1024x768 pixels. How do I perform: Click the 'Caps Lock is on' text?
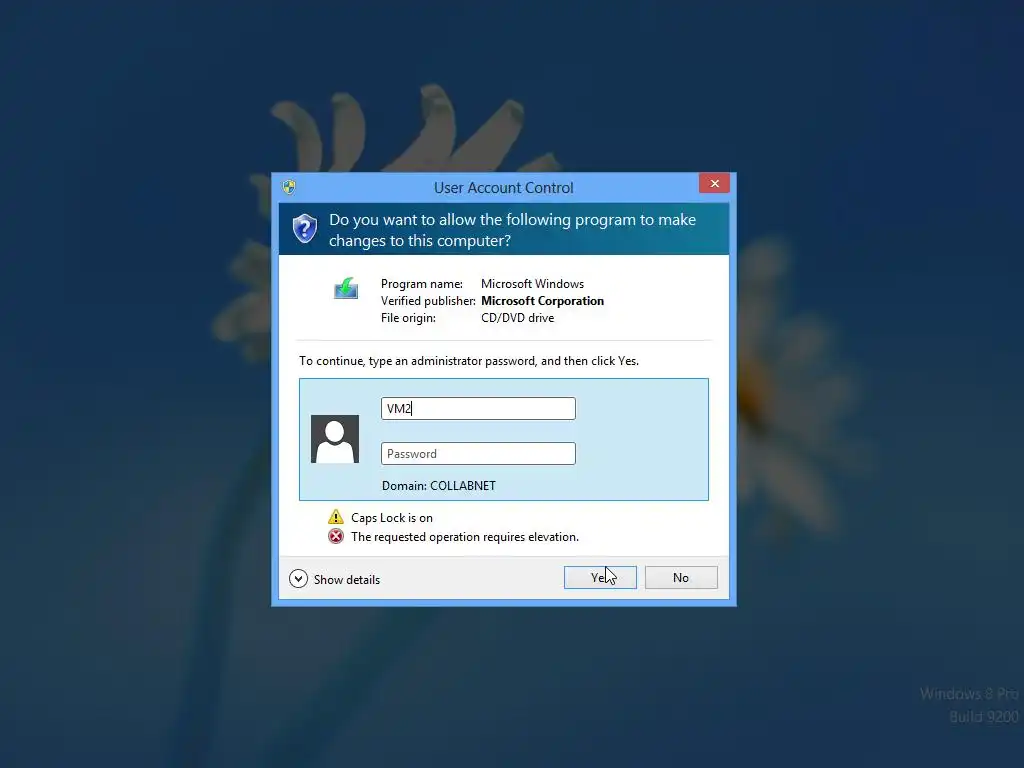[392, 518]
